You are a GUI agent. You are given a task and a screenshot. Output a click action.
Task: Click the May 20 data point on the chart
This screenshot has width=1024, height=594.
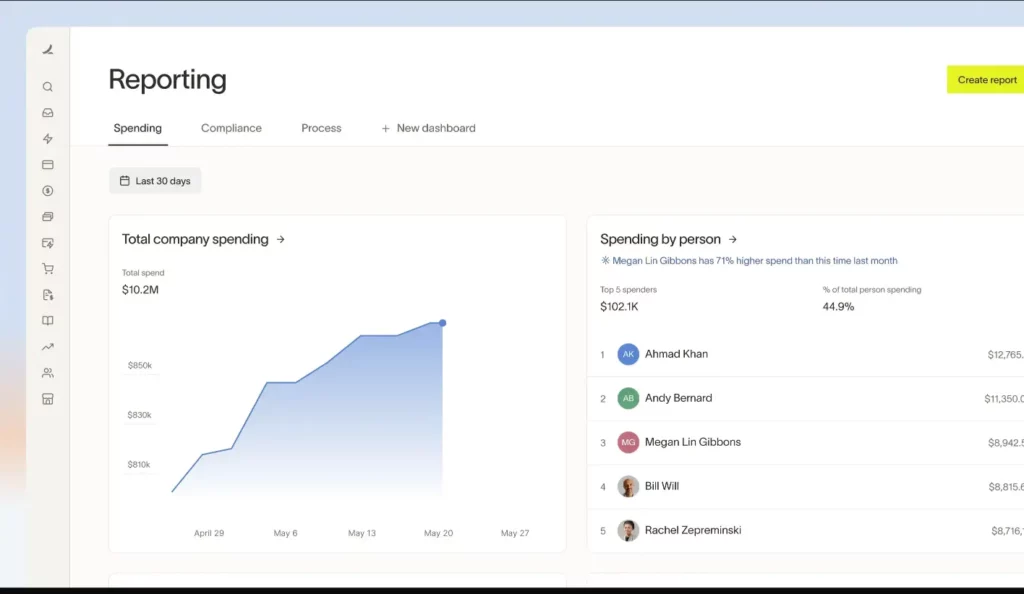(442, 323)
